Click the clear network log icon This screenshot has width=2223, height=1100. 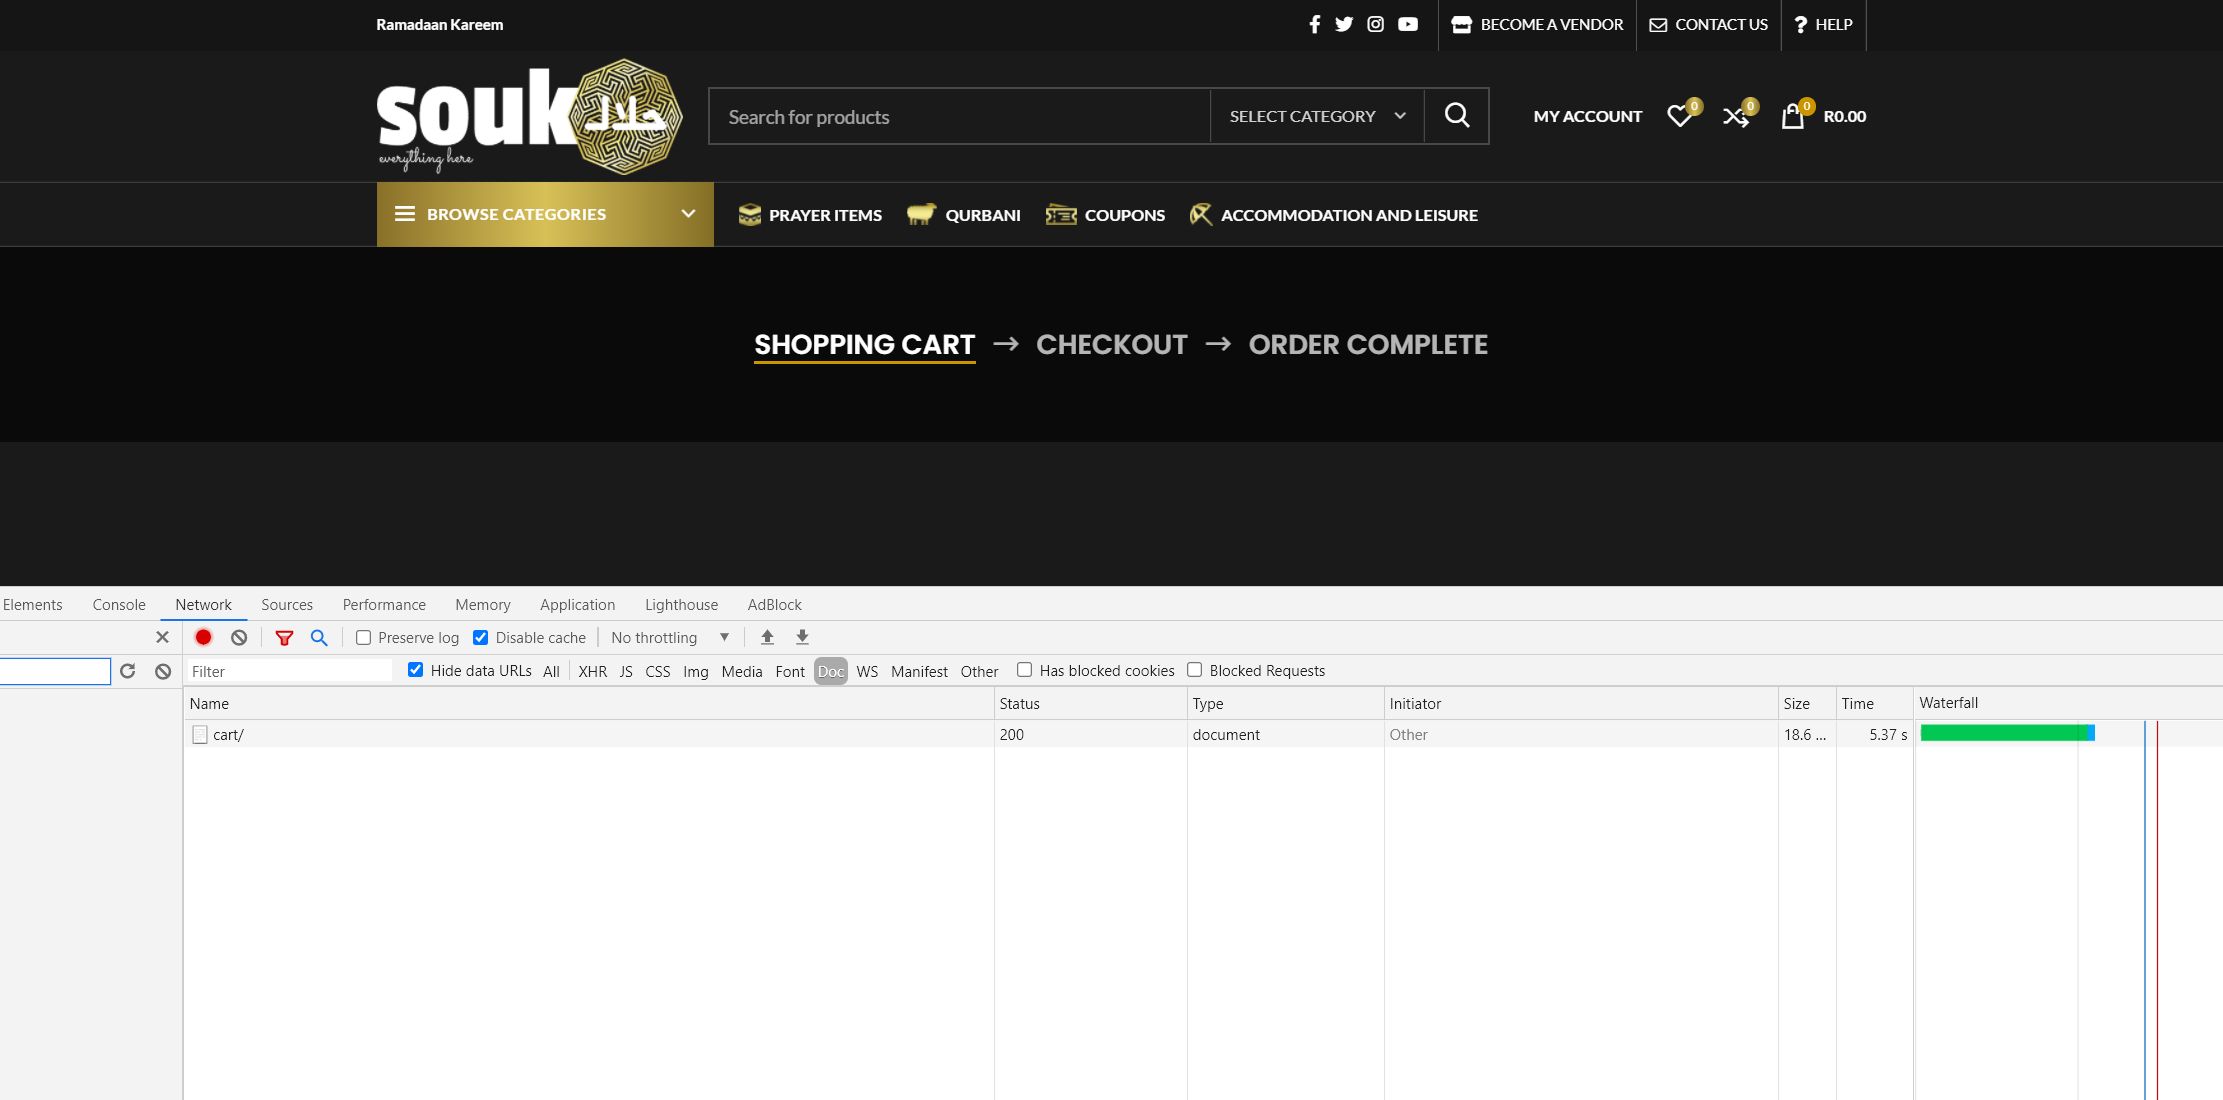tap(239, 637)
